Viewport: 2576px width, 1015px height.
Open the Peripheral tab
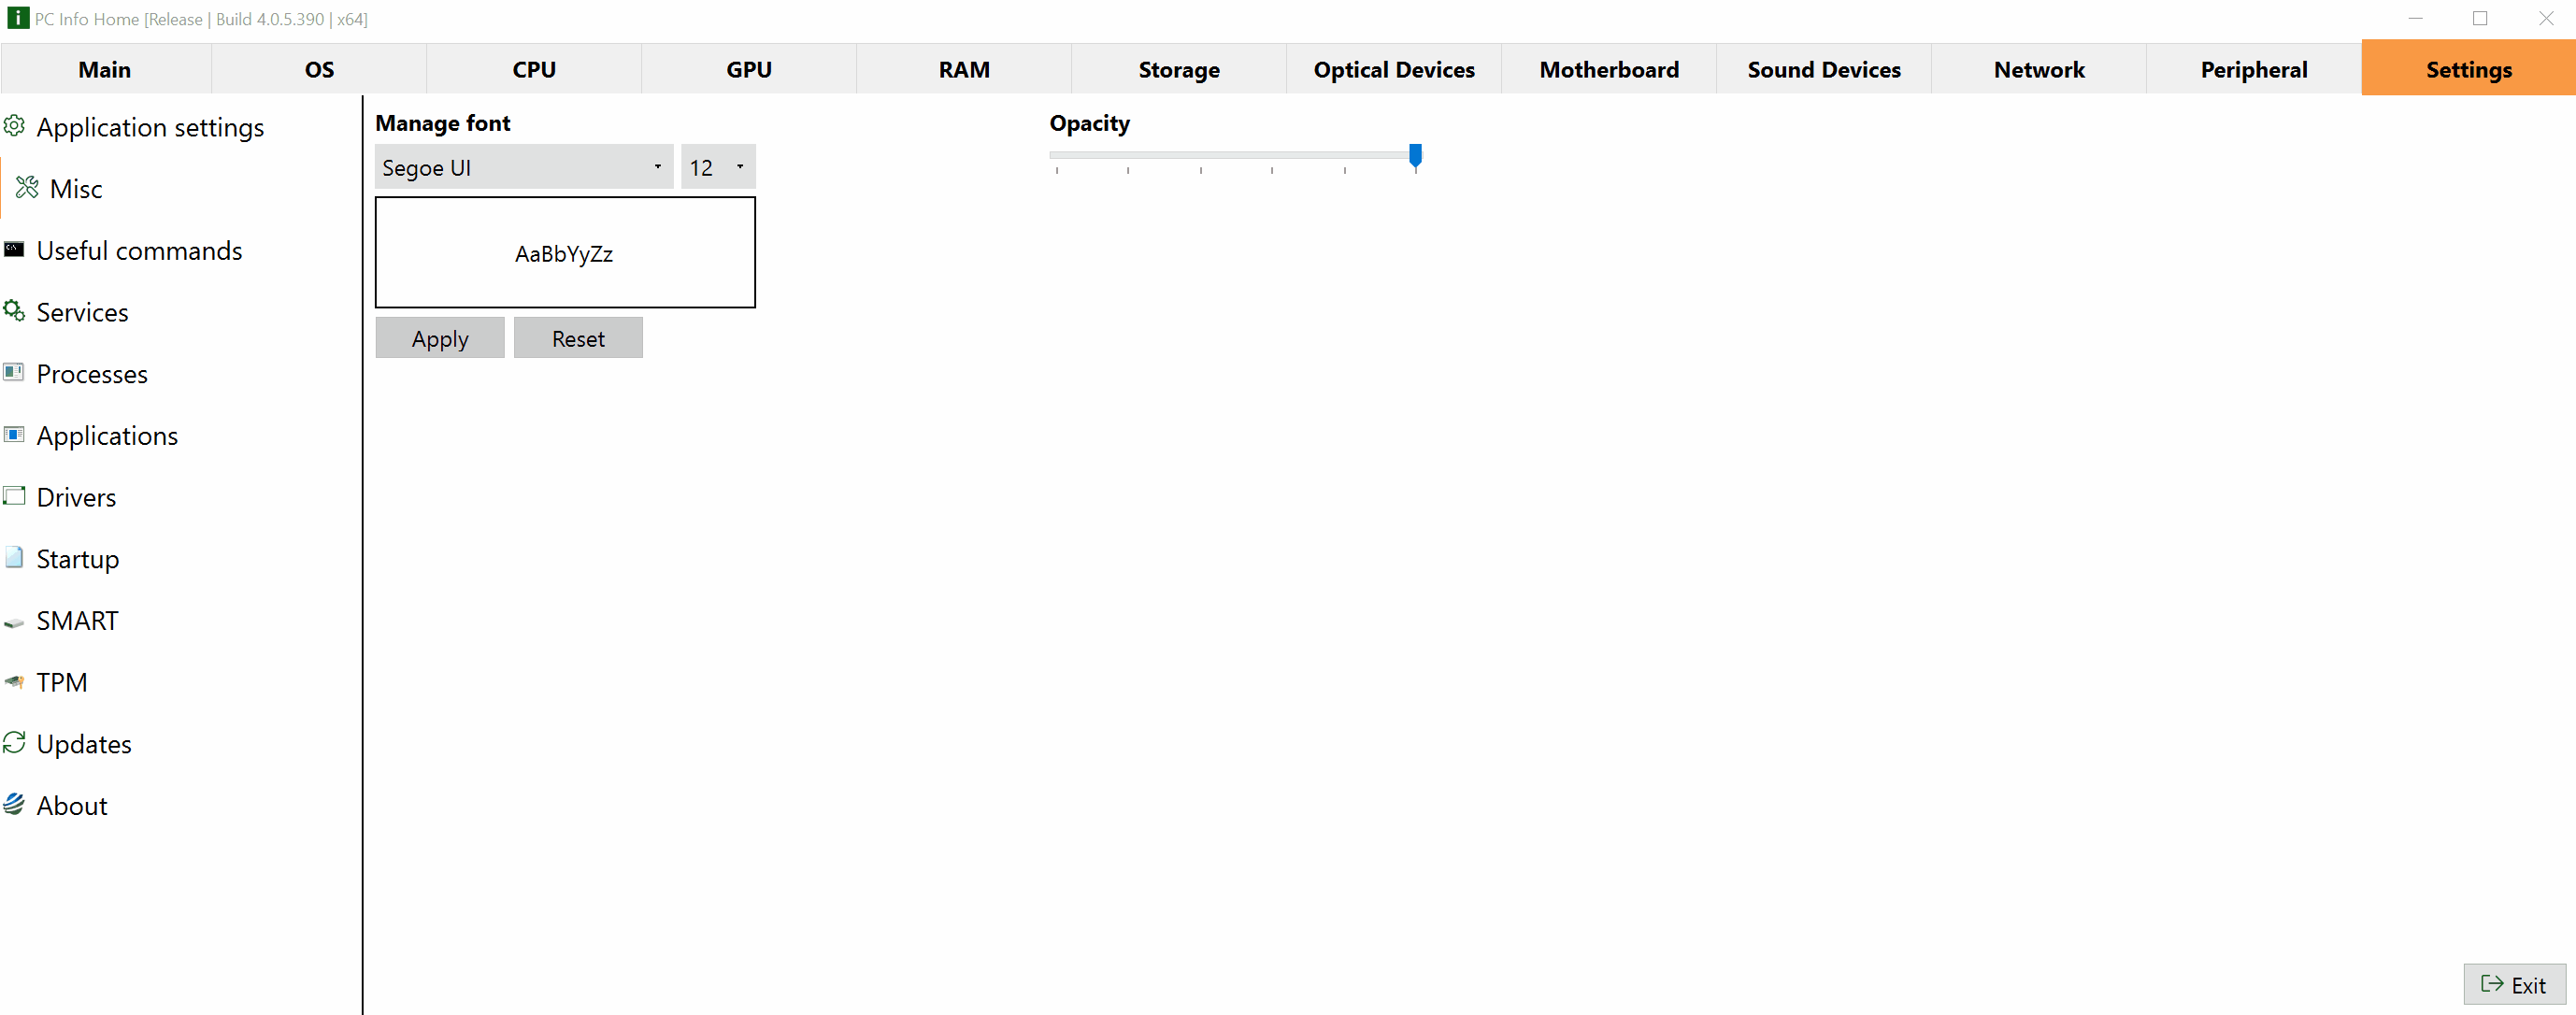click(2254, 69)
